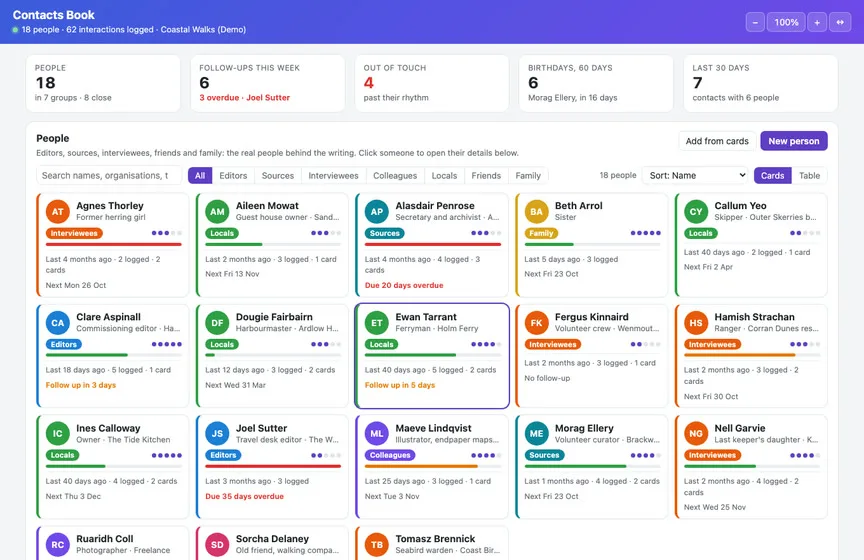
Task: Switch to Cards view
Action: (x=773, y=175)
